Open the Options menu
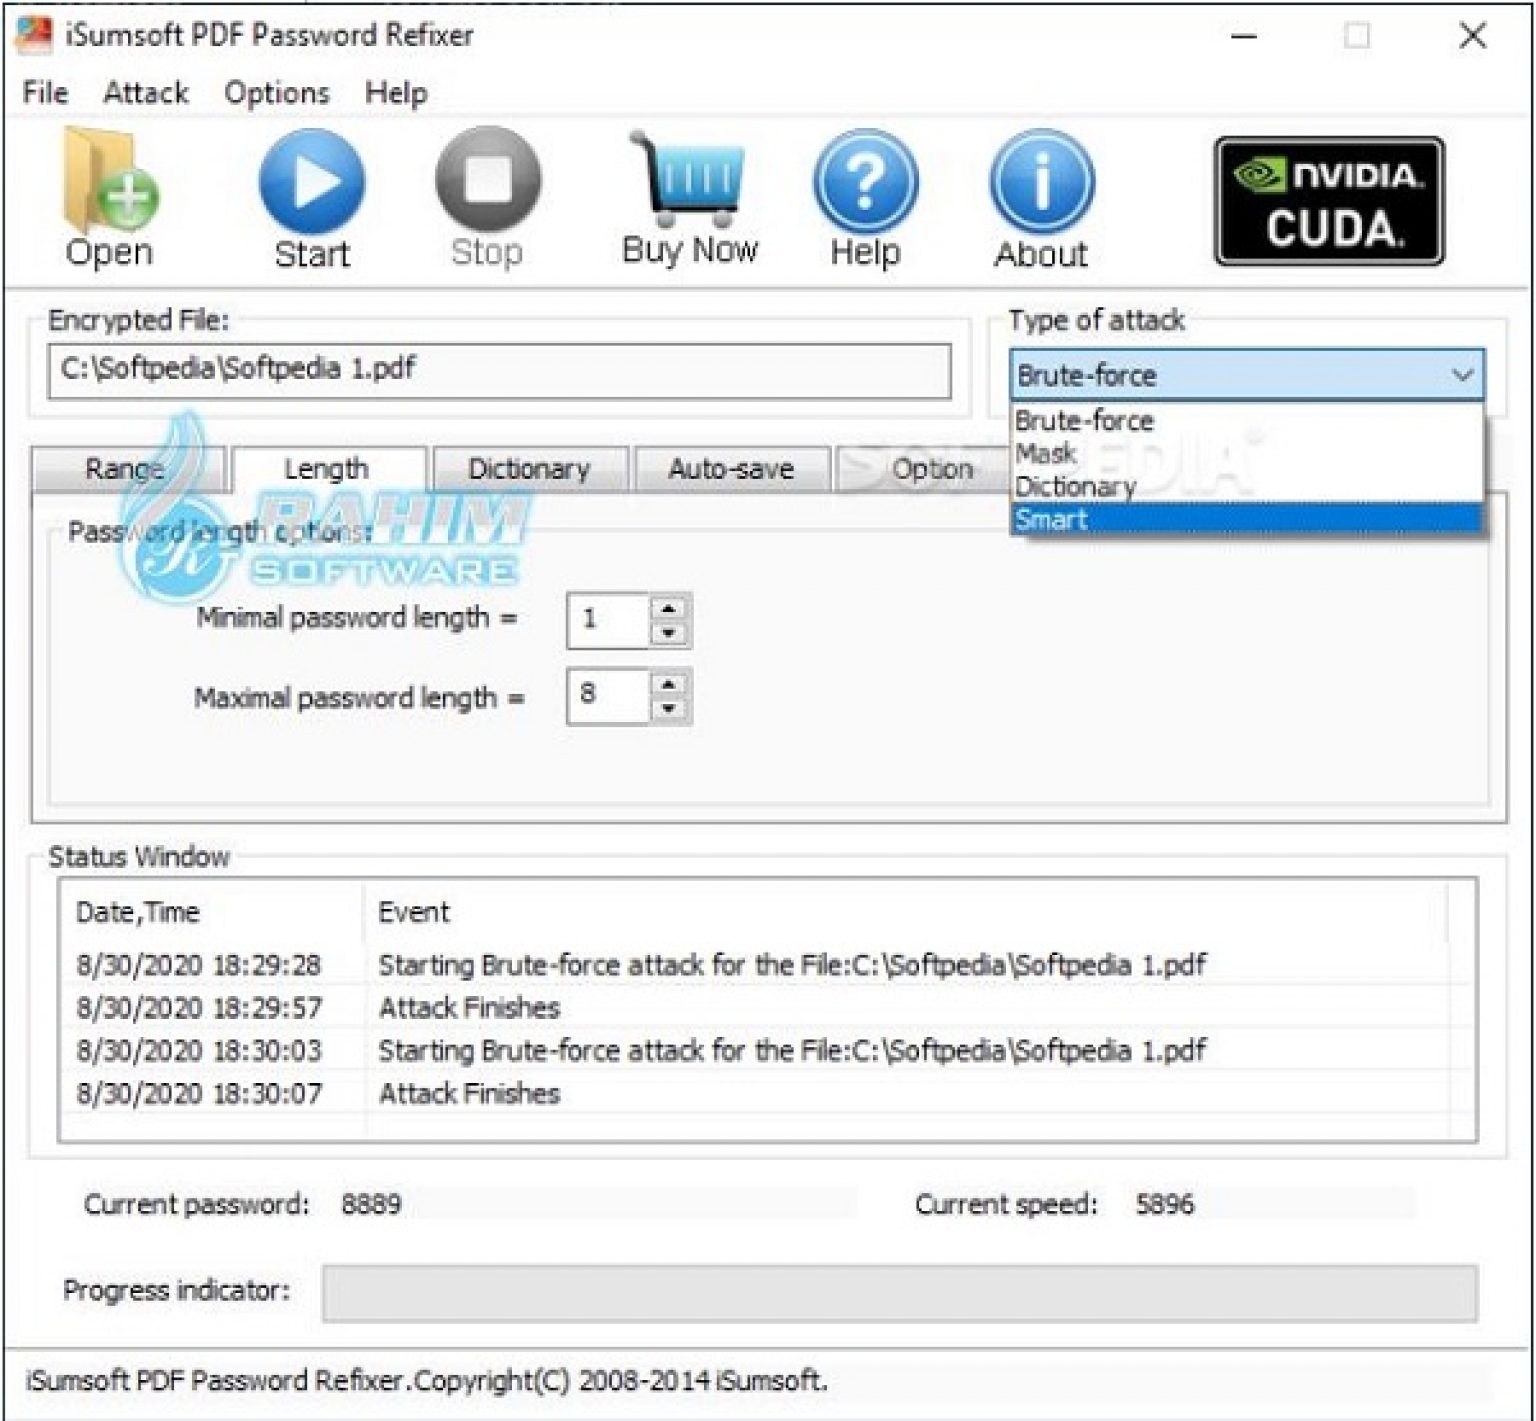Viewport: 1536px width, 1421px height. pos(277,93)
